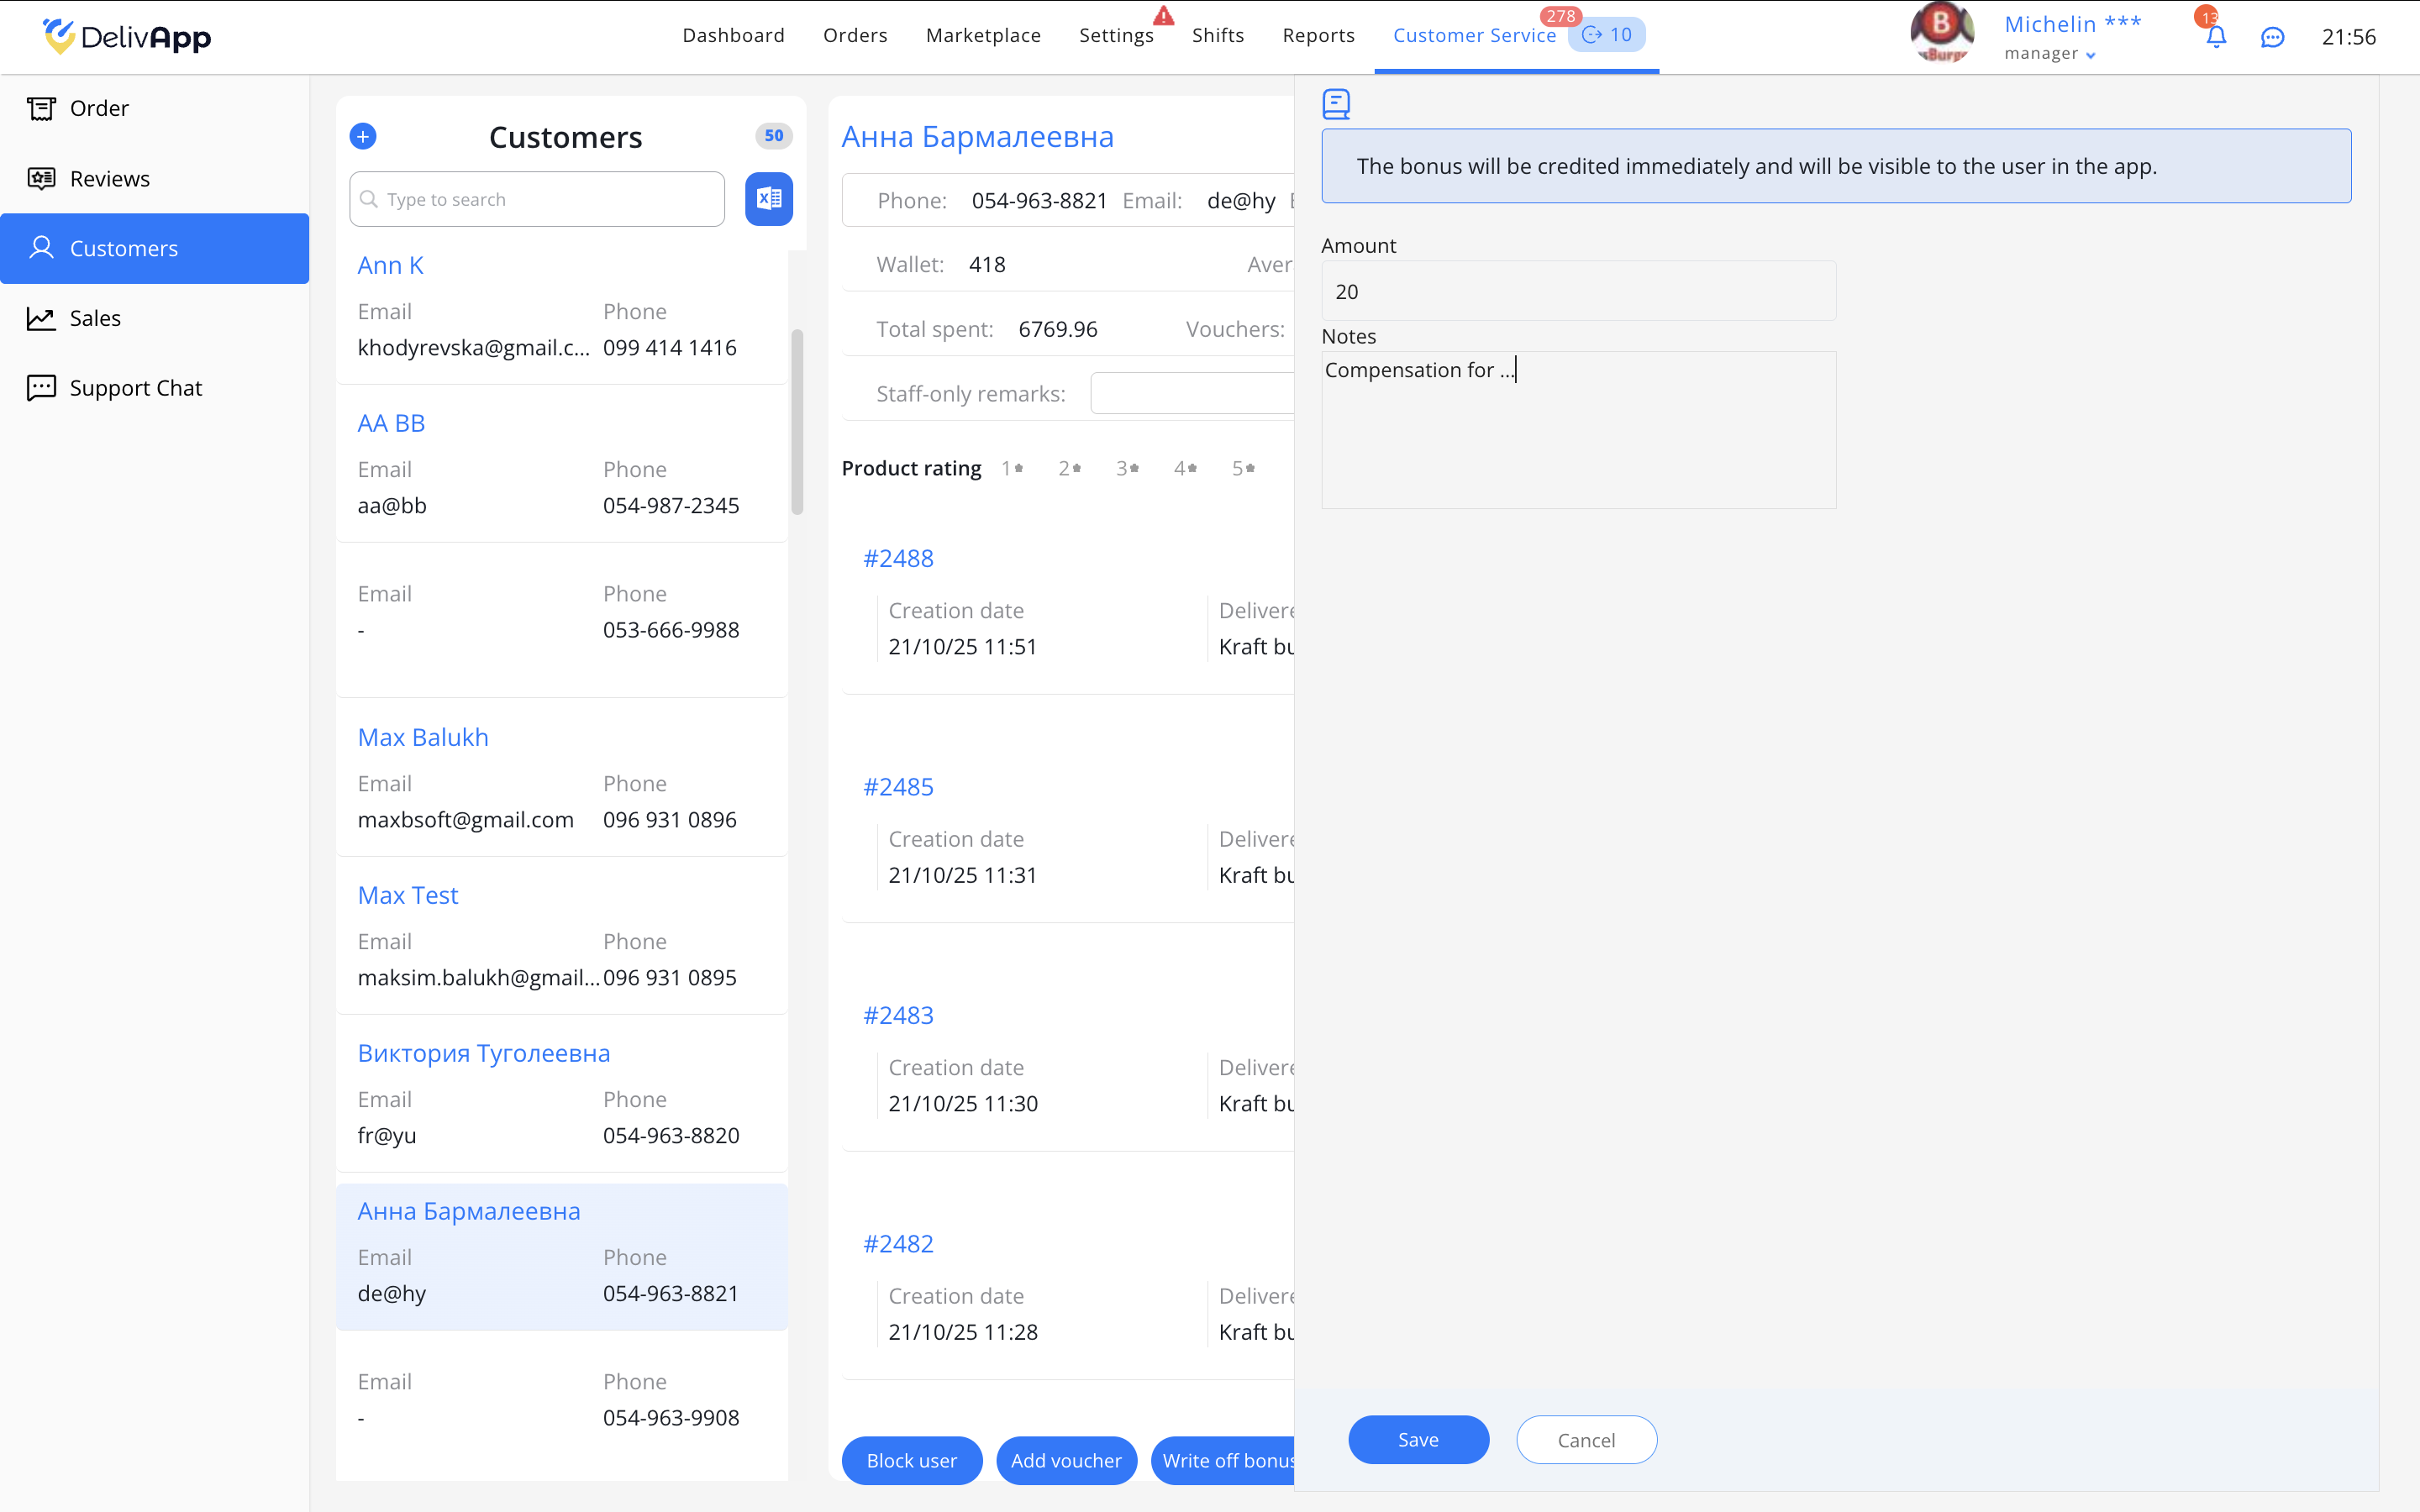Save the bonus credit
The height and width of the screenshot is (1512, 2420).
tap(1418, 1440)
